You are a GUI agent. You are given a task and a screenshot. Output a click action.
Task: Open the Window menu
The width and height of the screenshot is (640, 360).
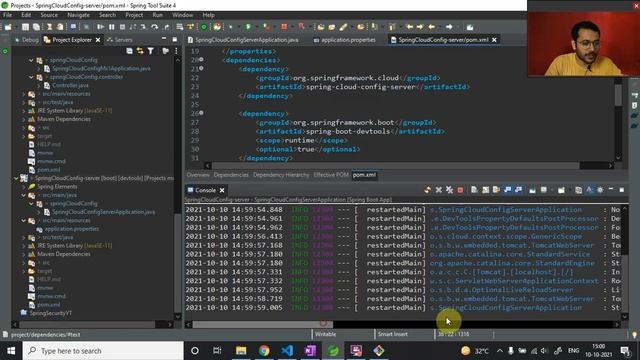(182, 15)
